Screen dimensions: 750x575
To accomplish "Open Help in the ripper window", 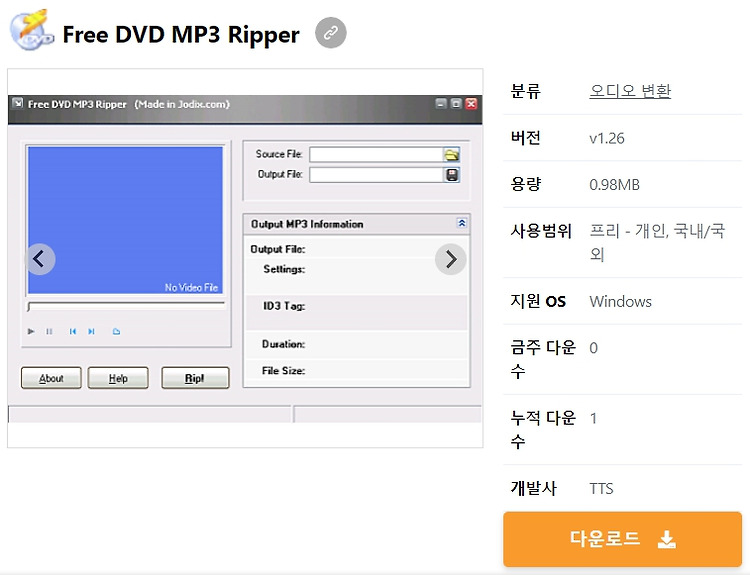I will (118, 378).
